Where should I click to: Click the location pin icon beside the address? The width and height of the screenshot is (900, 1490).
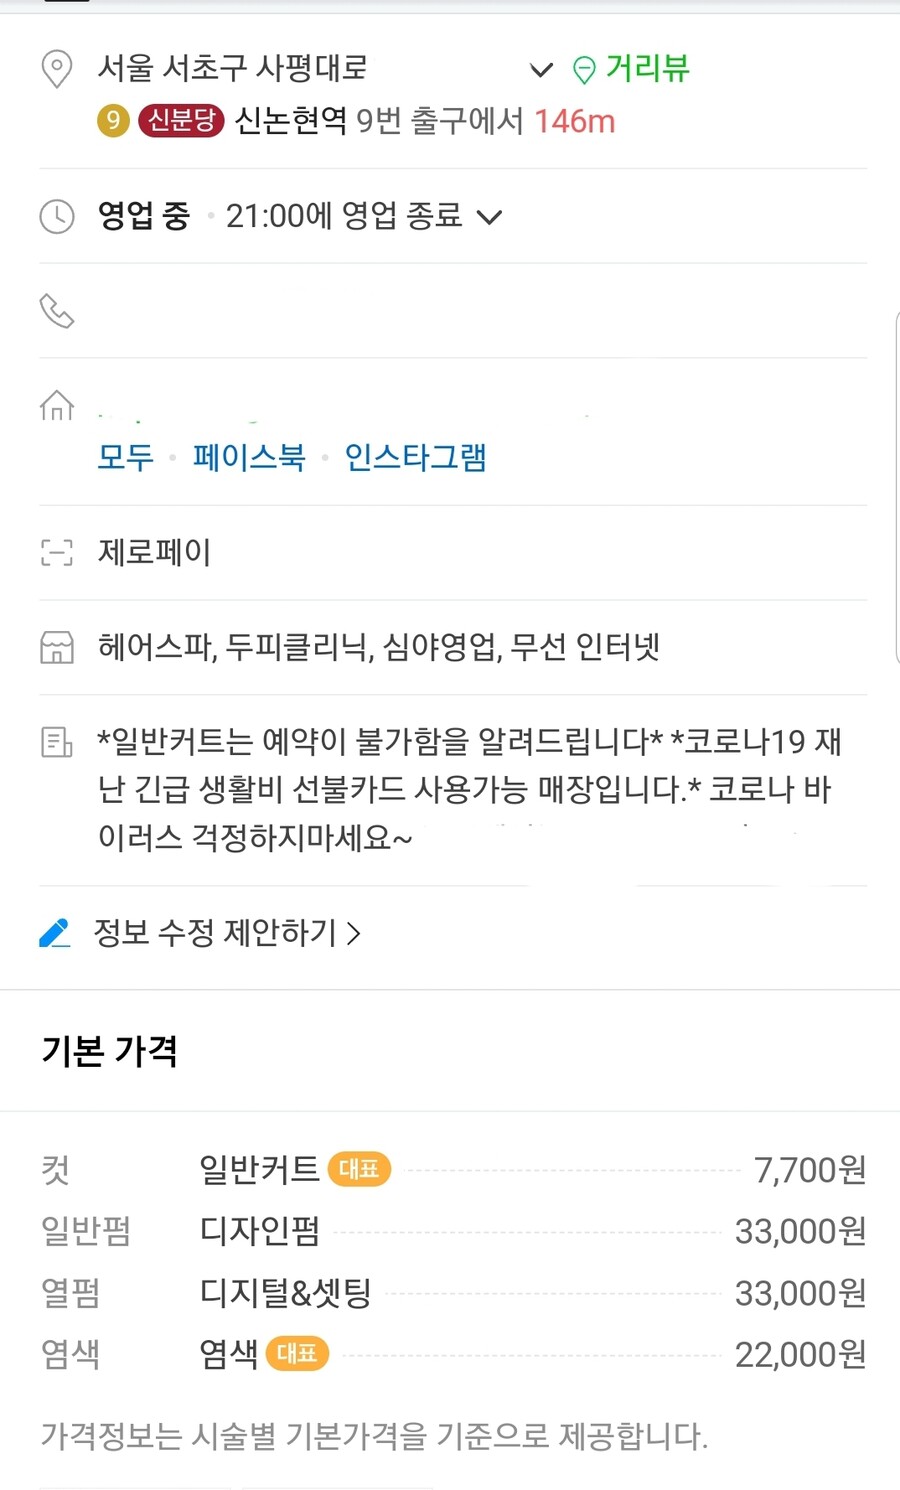tap(57, 69)
